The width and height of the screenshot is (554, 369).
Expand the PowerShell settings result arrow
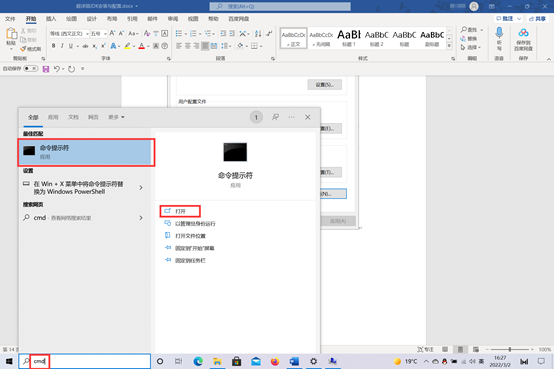pos(141,187)
